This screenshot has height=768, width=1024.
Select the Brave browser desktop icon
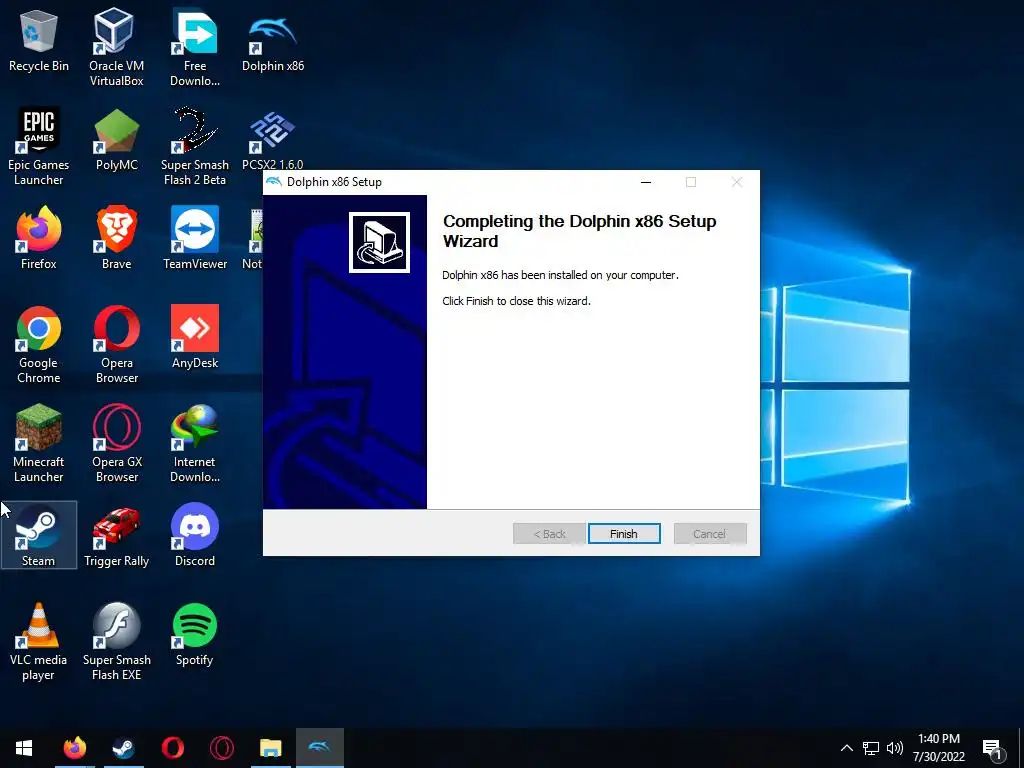tap(116, 239)
